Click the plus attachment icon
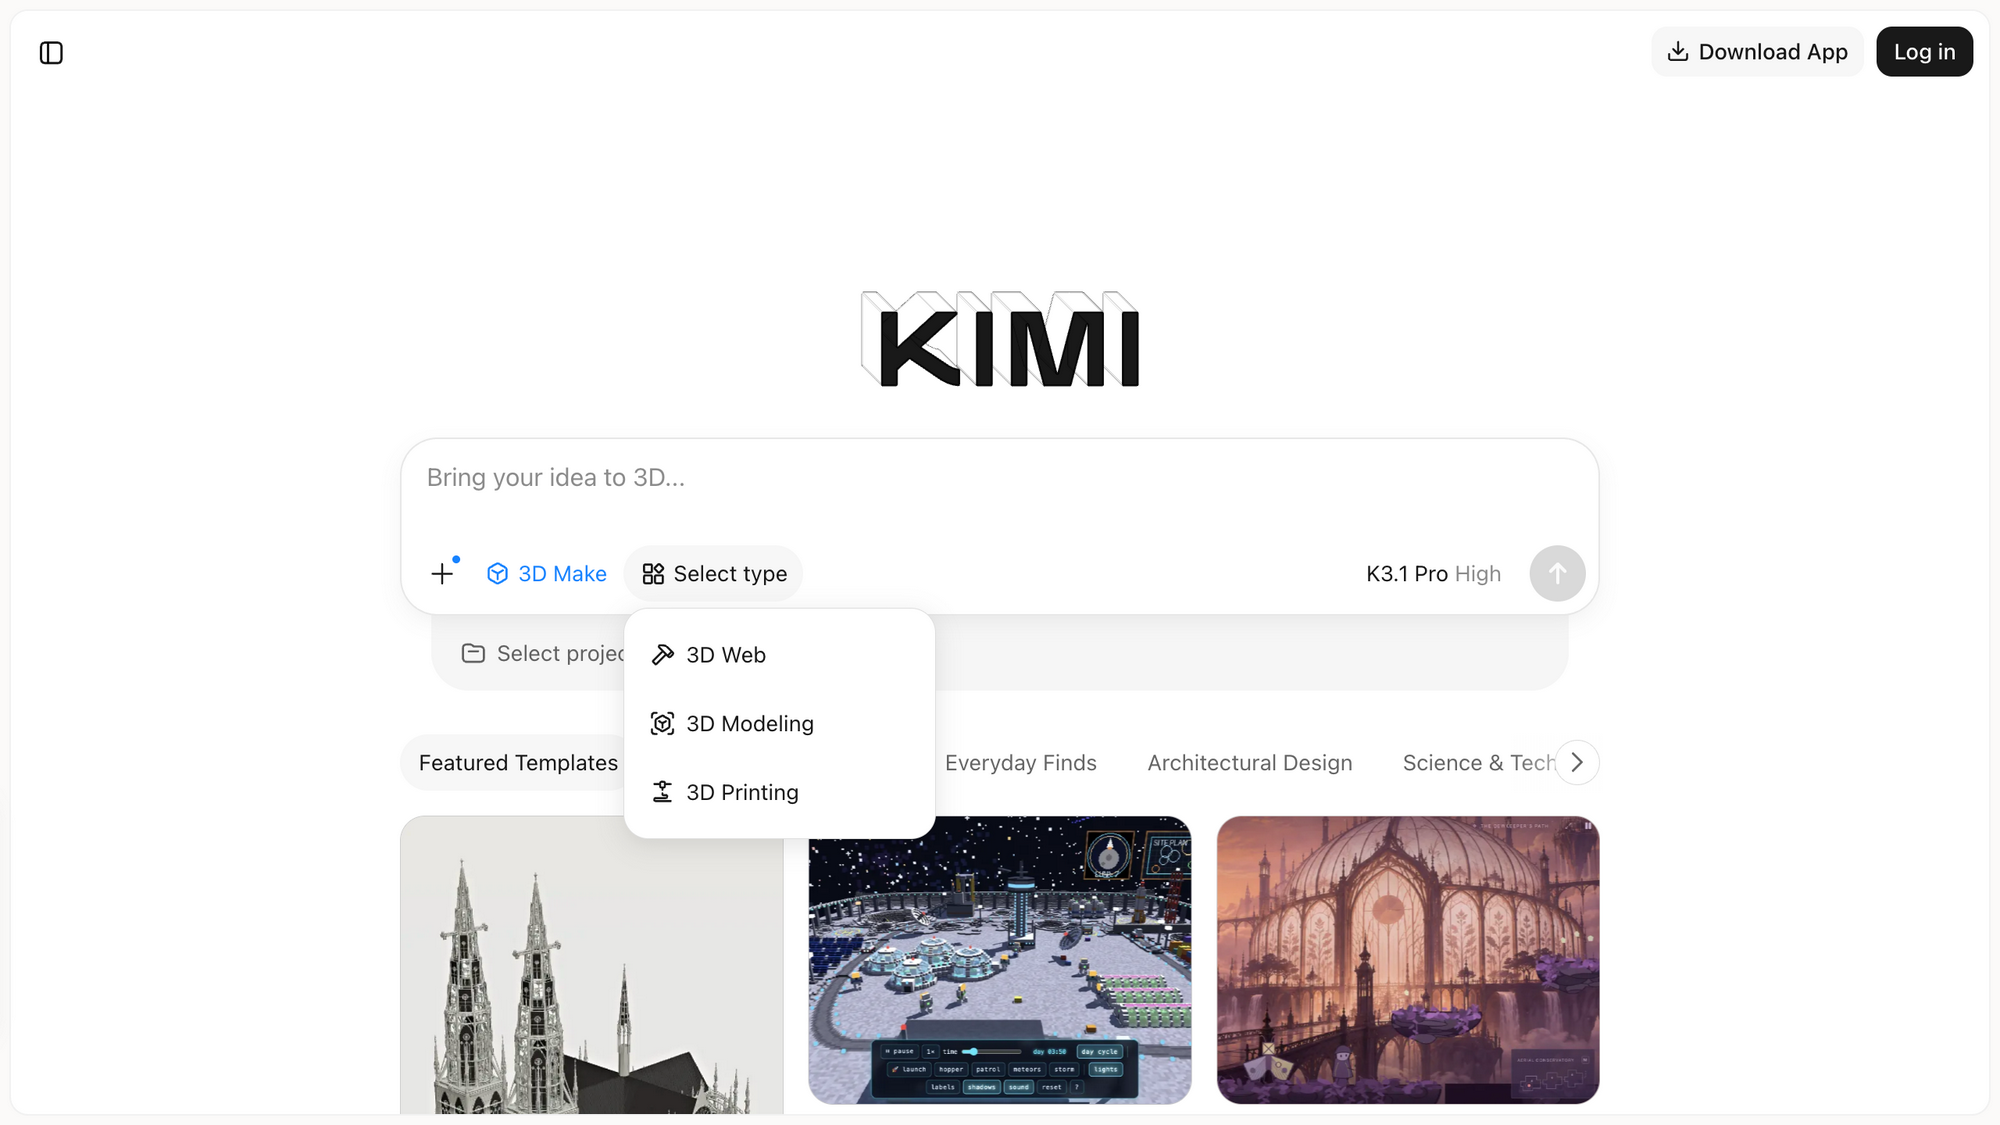Viewport: 2000px width, 1125px height. click(442, 573)
